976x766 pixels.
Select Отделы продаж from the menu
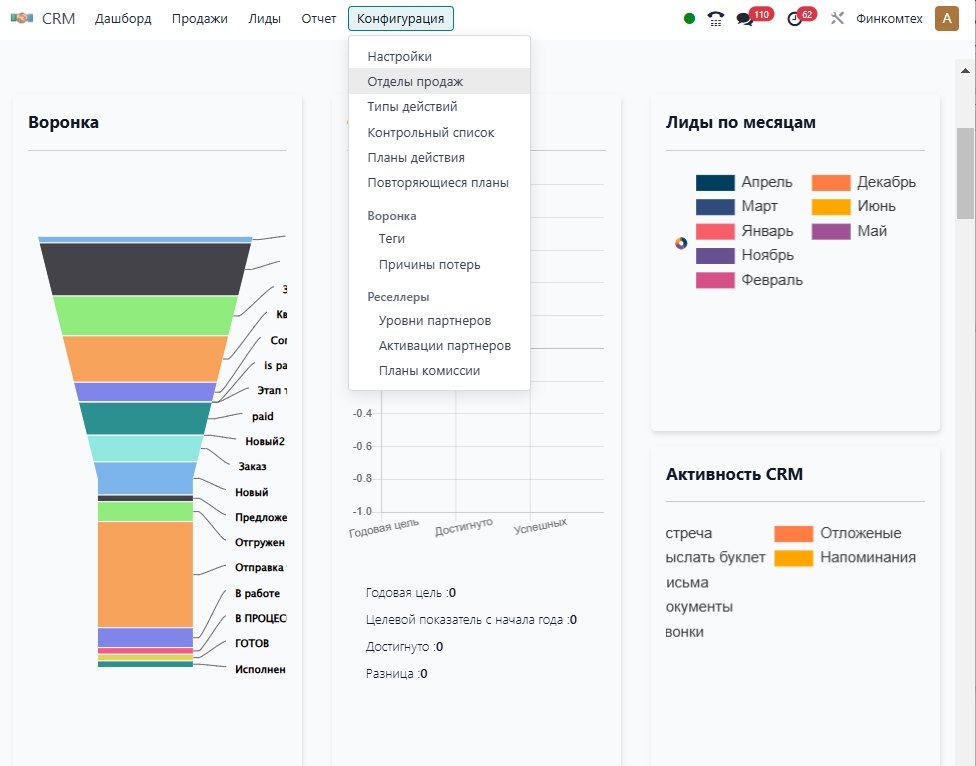(x=415, y=81)
